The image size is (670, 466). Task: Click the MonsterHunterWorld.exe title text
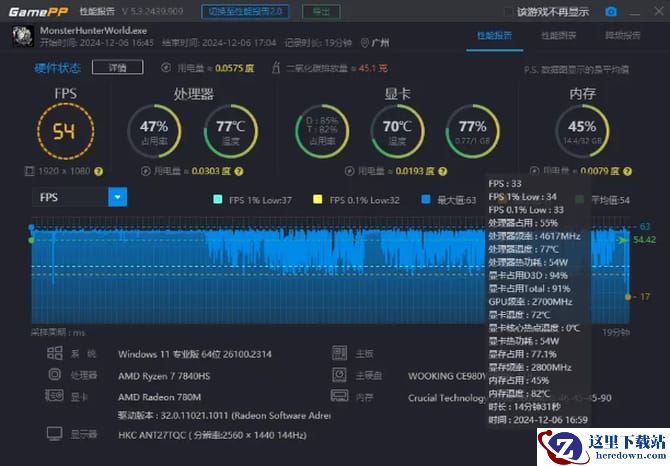tap(93, 31)
